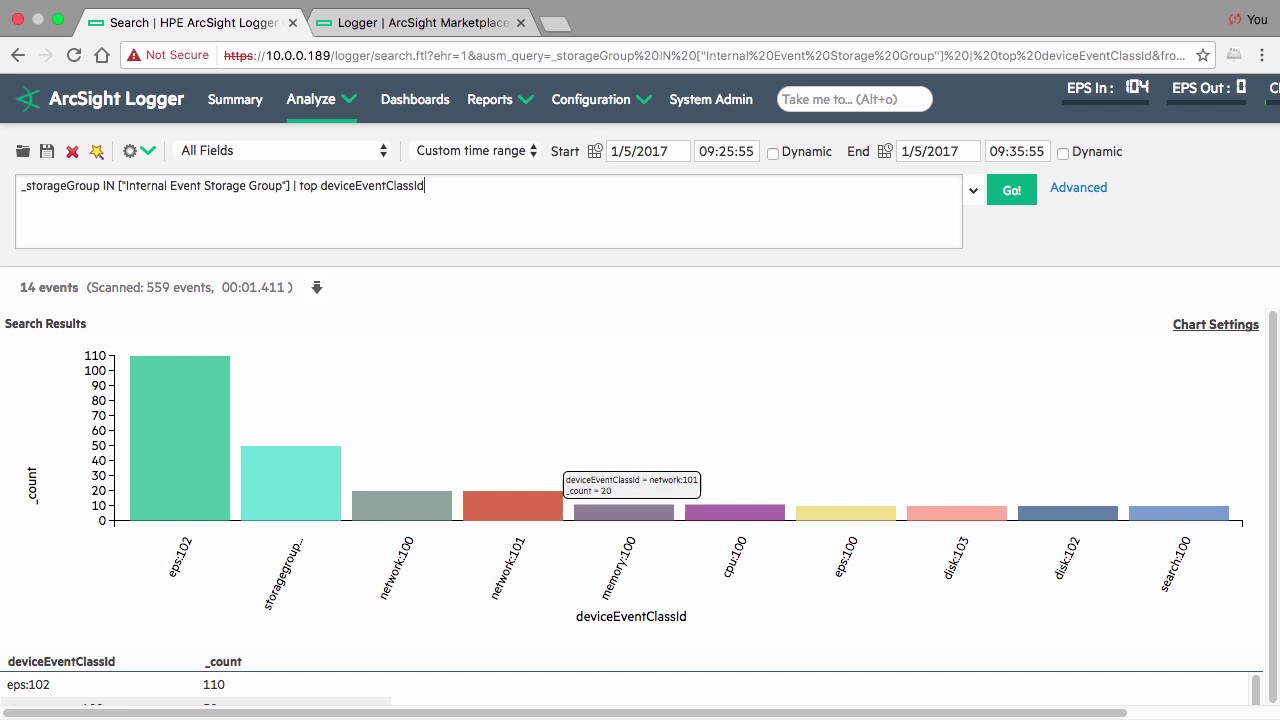Run the search with the Go! button
1280x720 pixels.
(x=1011, y=190)
